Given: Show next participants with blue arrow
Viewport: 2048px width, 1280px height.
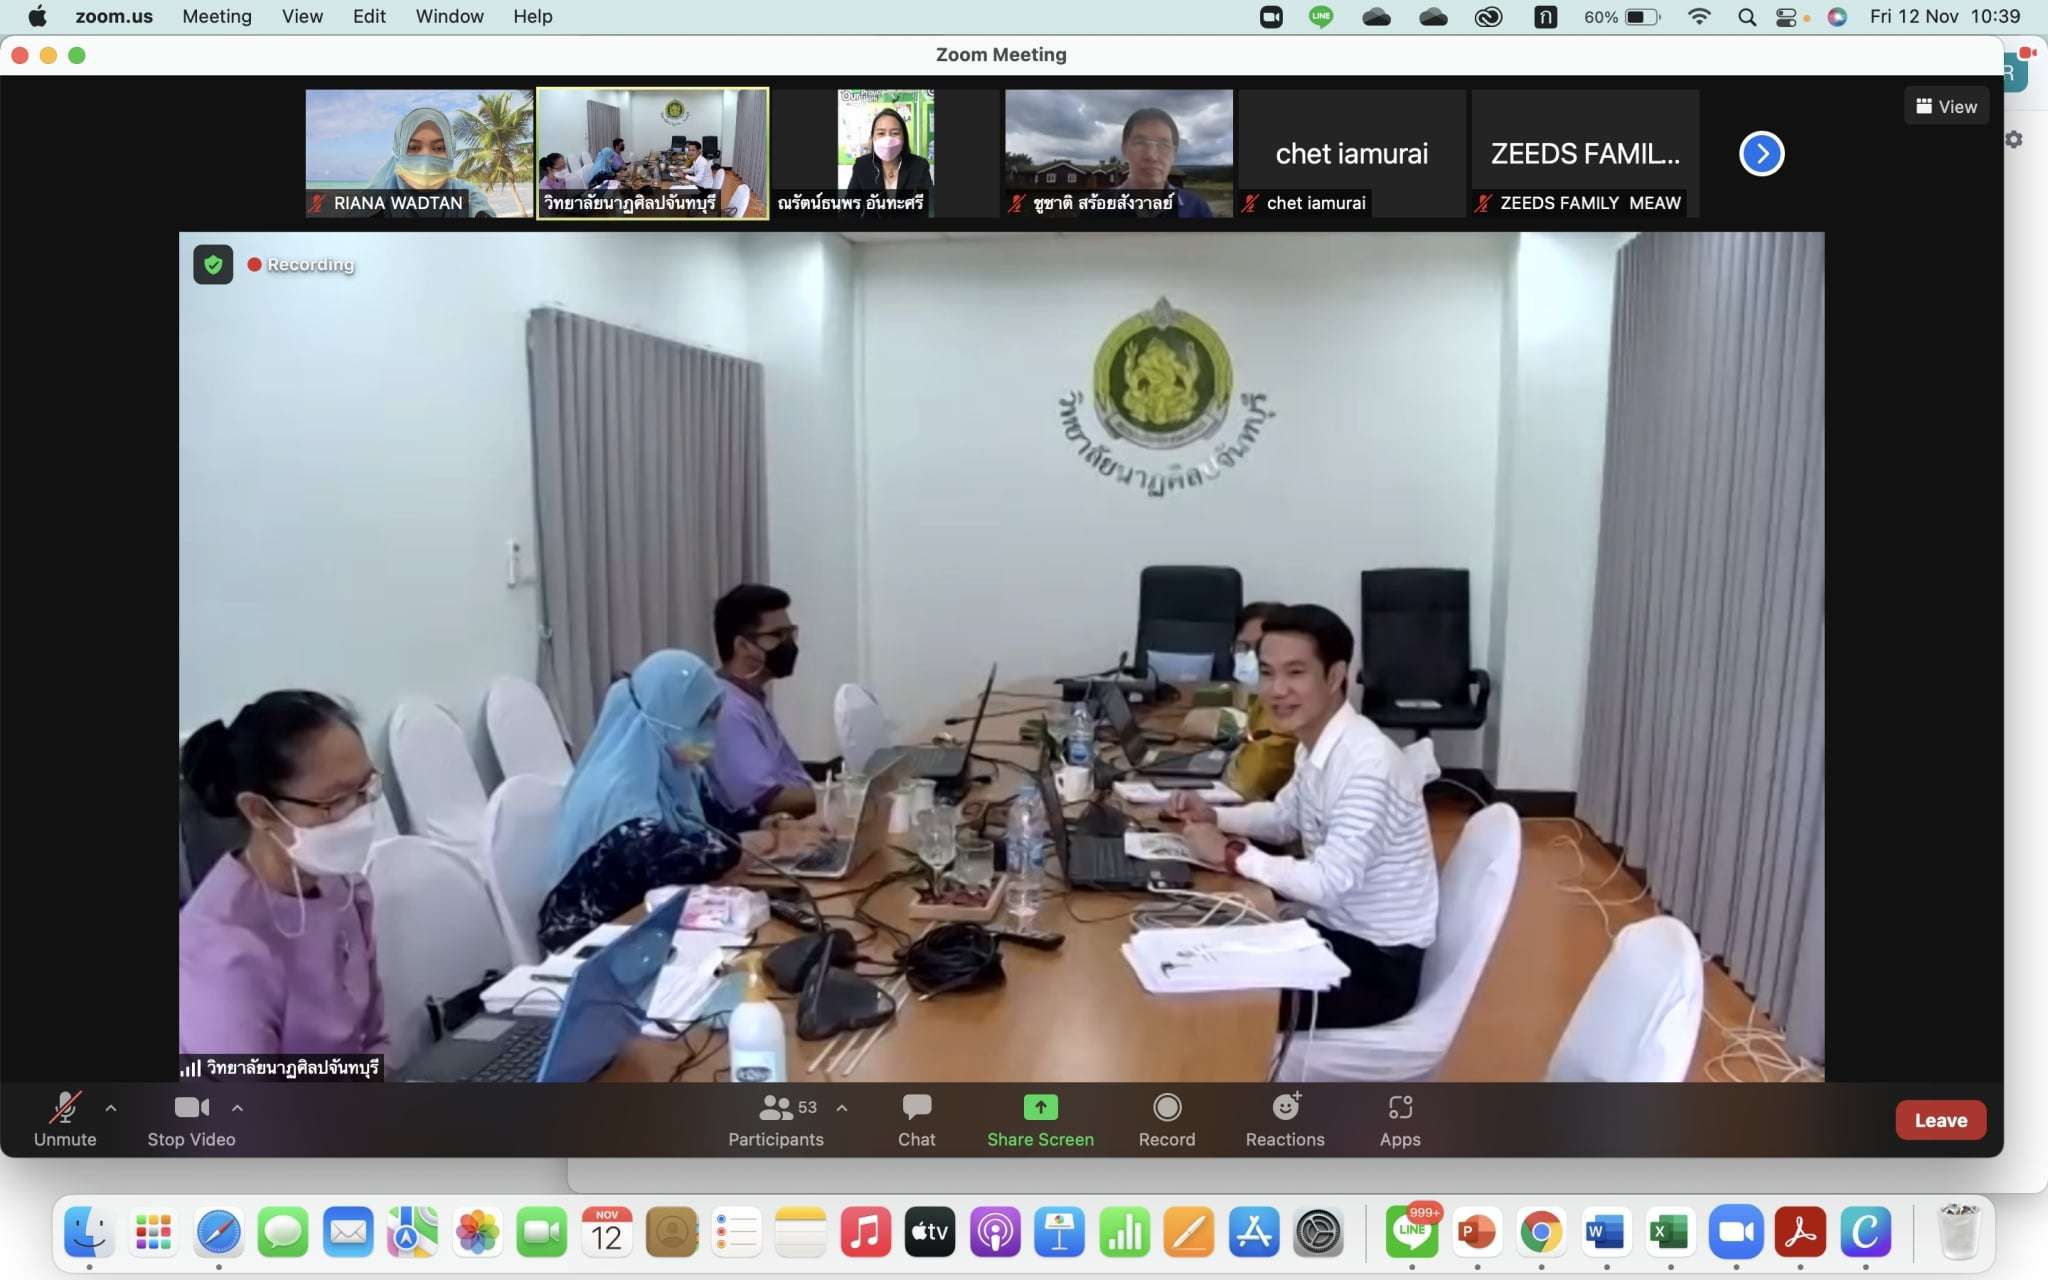Looking at the screenshot, I should pos(1761,154).
